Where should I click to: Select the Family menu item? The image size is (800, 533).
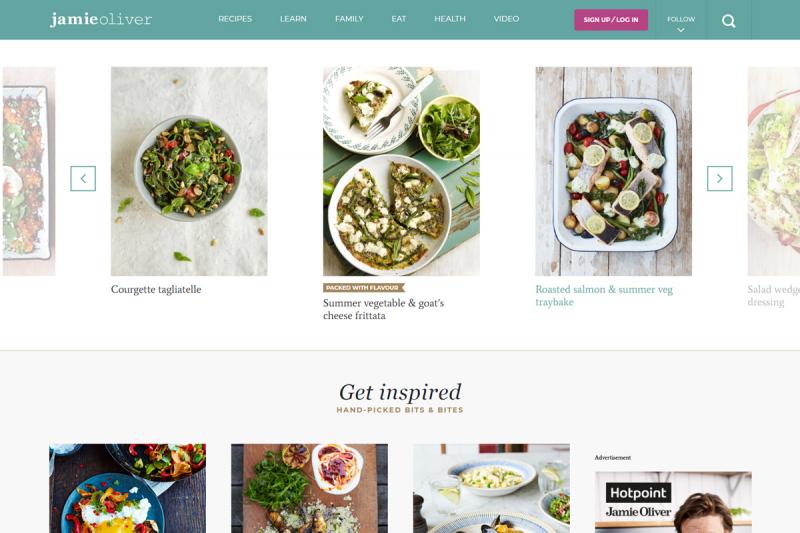tap(349, 19)
